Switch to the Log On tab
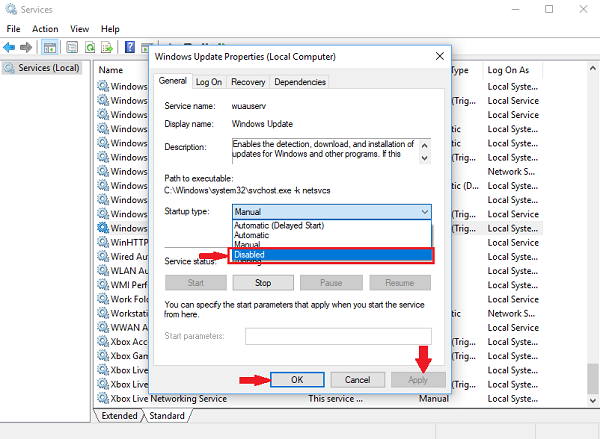This screenshot has width=600, height=439. [x=209, y=82]
